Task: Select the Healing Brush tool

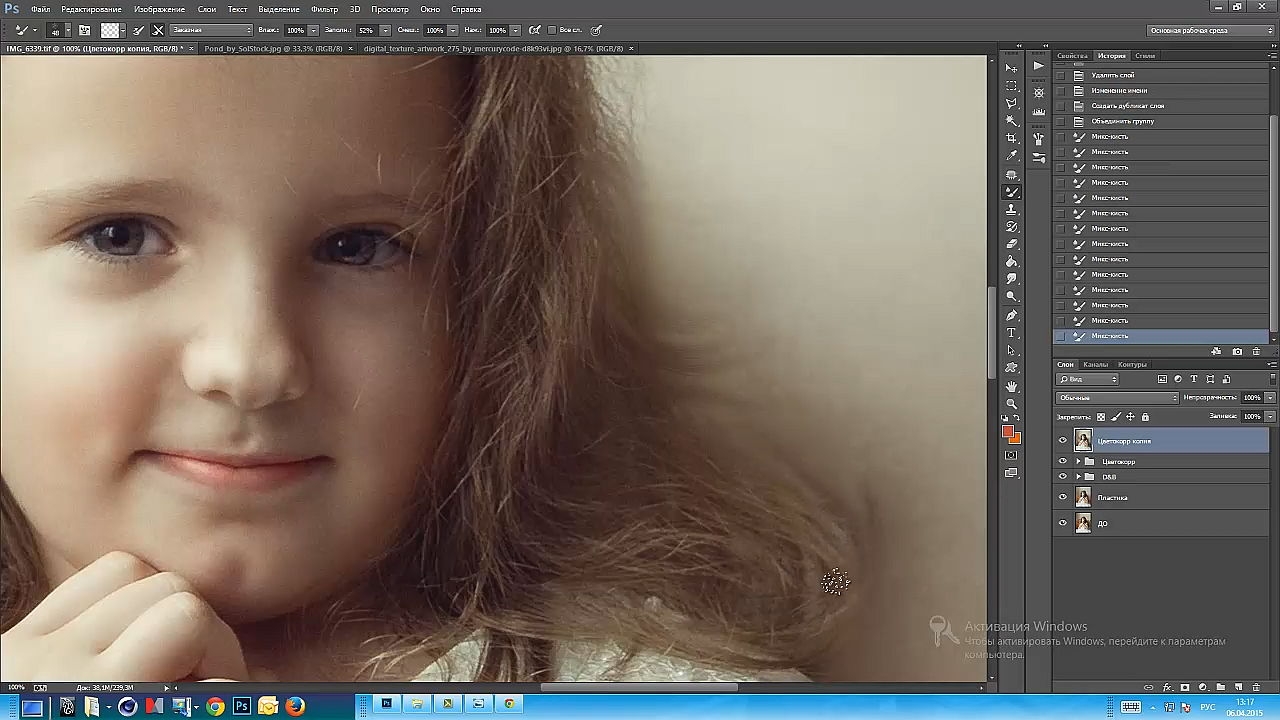Action: [x=1012, y=174]
